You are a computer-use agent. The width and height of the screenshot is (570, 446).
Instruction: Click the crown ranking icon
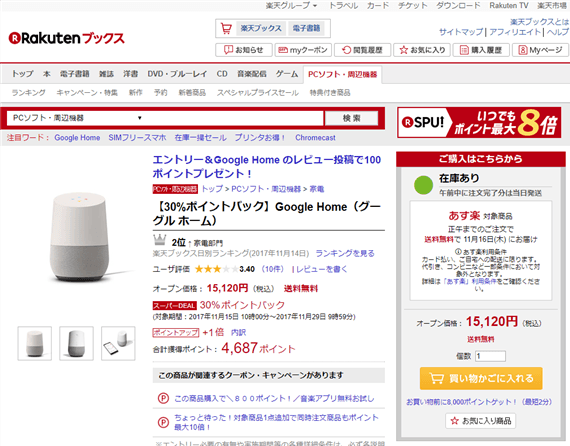(x=159, y=240)
